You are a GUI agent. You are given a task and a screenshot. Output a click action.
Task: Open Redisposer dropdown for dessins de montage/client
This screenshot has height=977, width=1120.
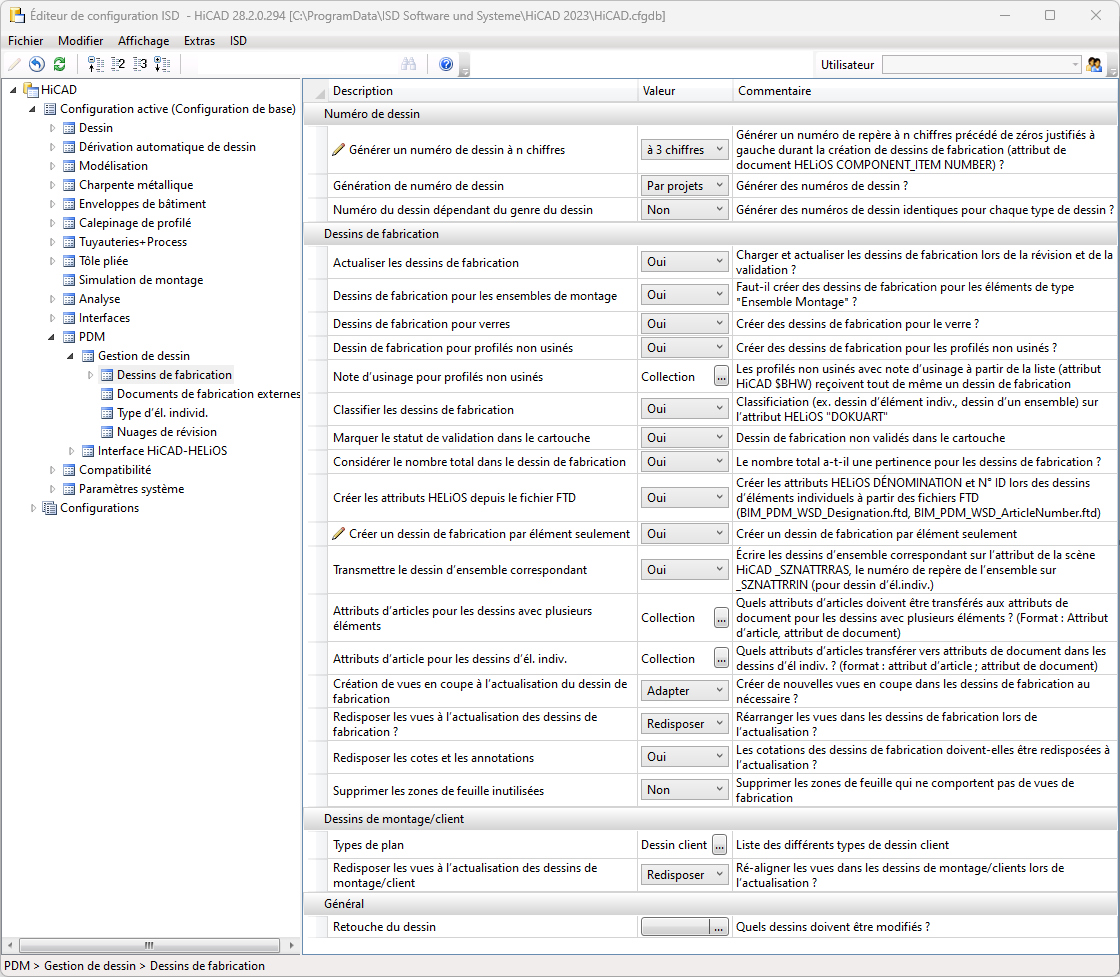click(684, 875)
